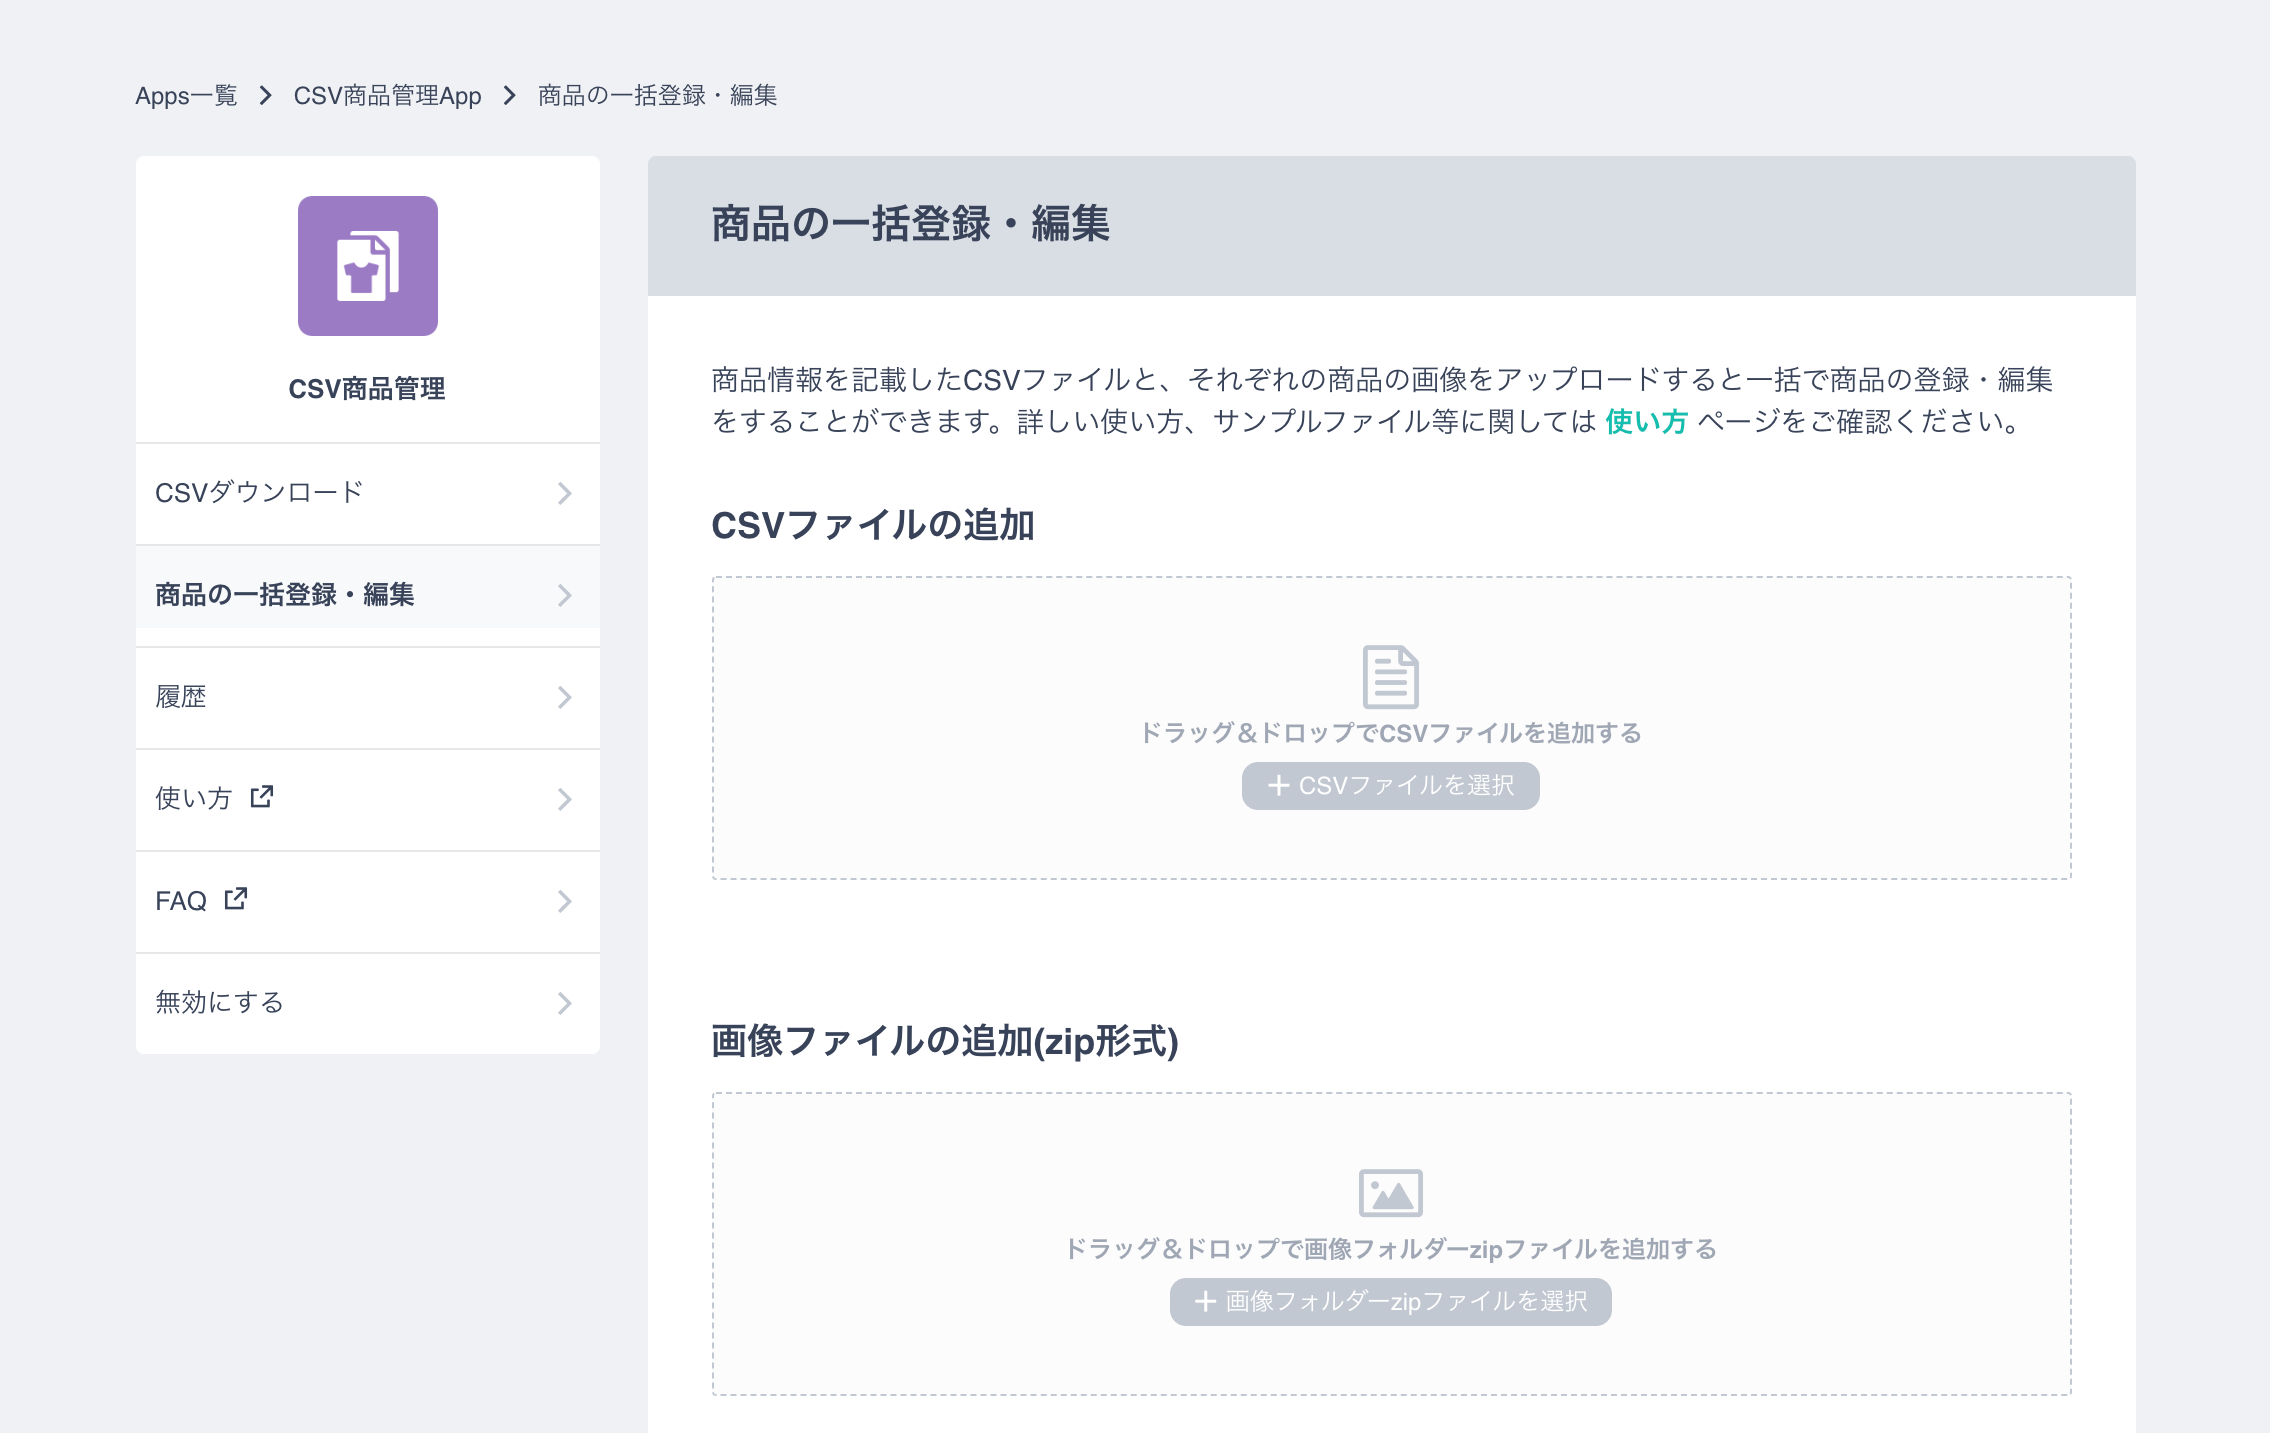Click the external link icon beside 使い方

262,796
